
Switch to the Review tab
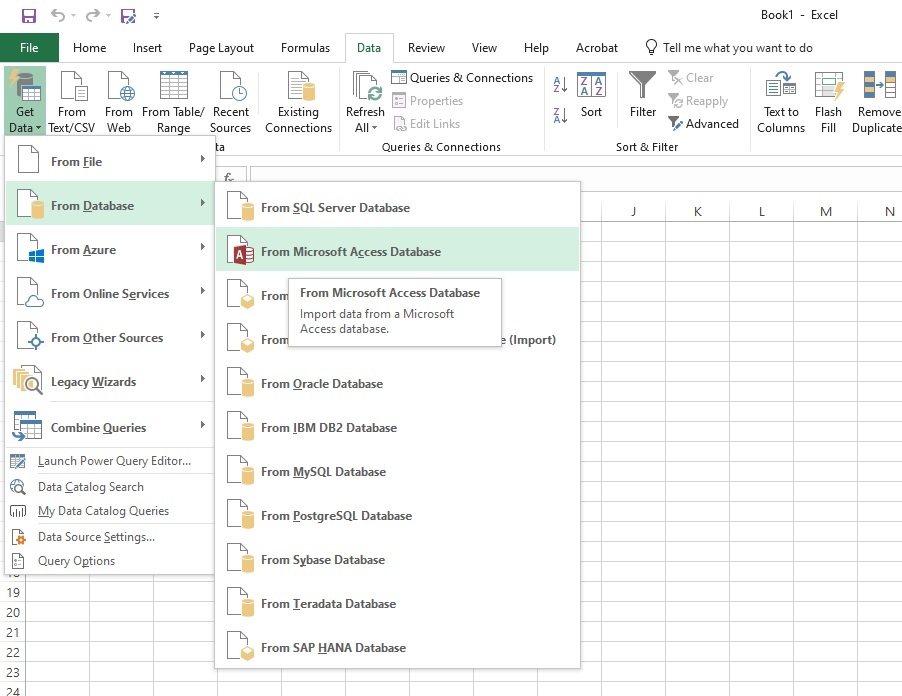(426, 48)
